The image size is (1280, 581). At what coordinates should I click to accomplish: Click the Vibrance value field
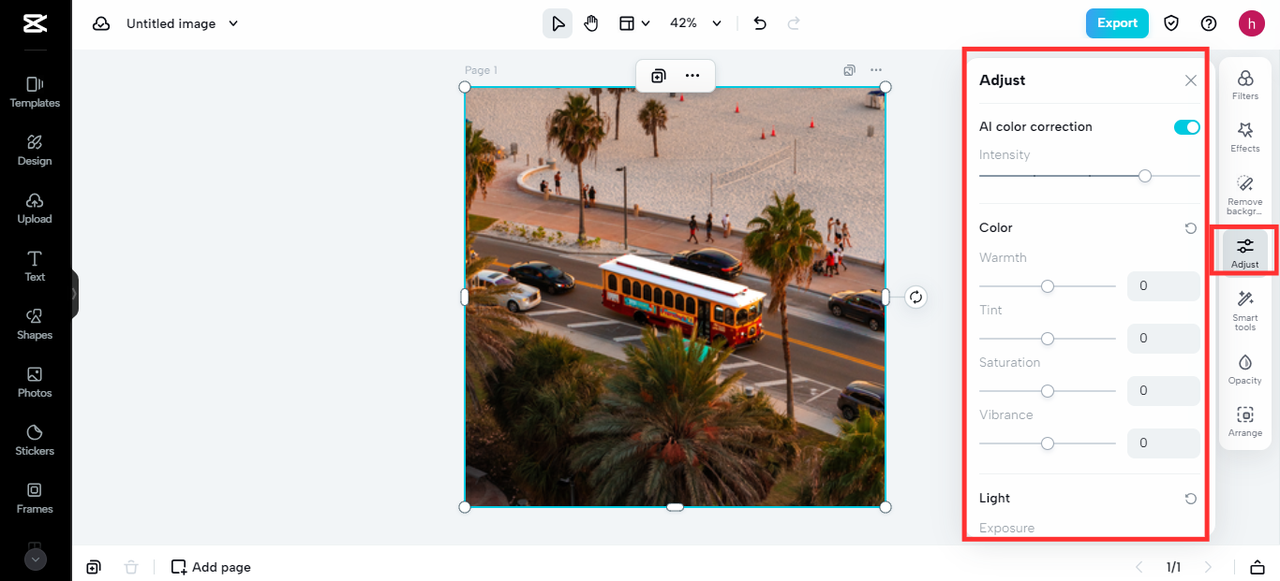[x=1163, y=443]
